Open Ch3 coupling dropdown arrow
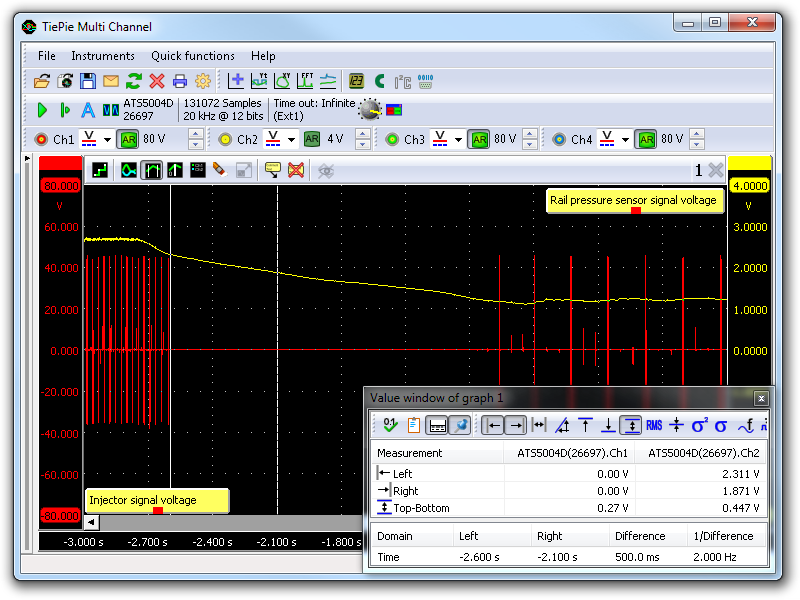 [458, 140]
